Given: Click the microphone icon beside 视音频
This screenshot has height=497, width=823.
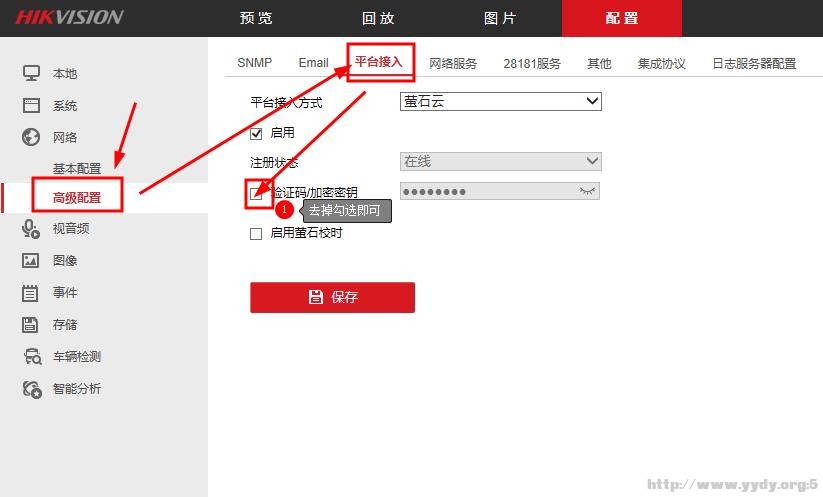Looking at the screenshot, I should point(31,229).
